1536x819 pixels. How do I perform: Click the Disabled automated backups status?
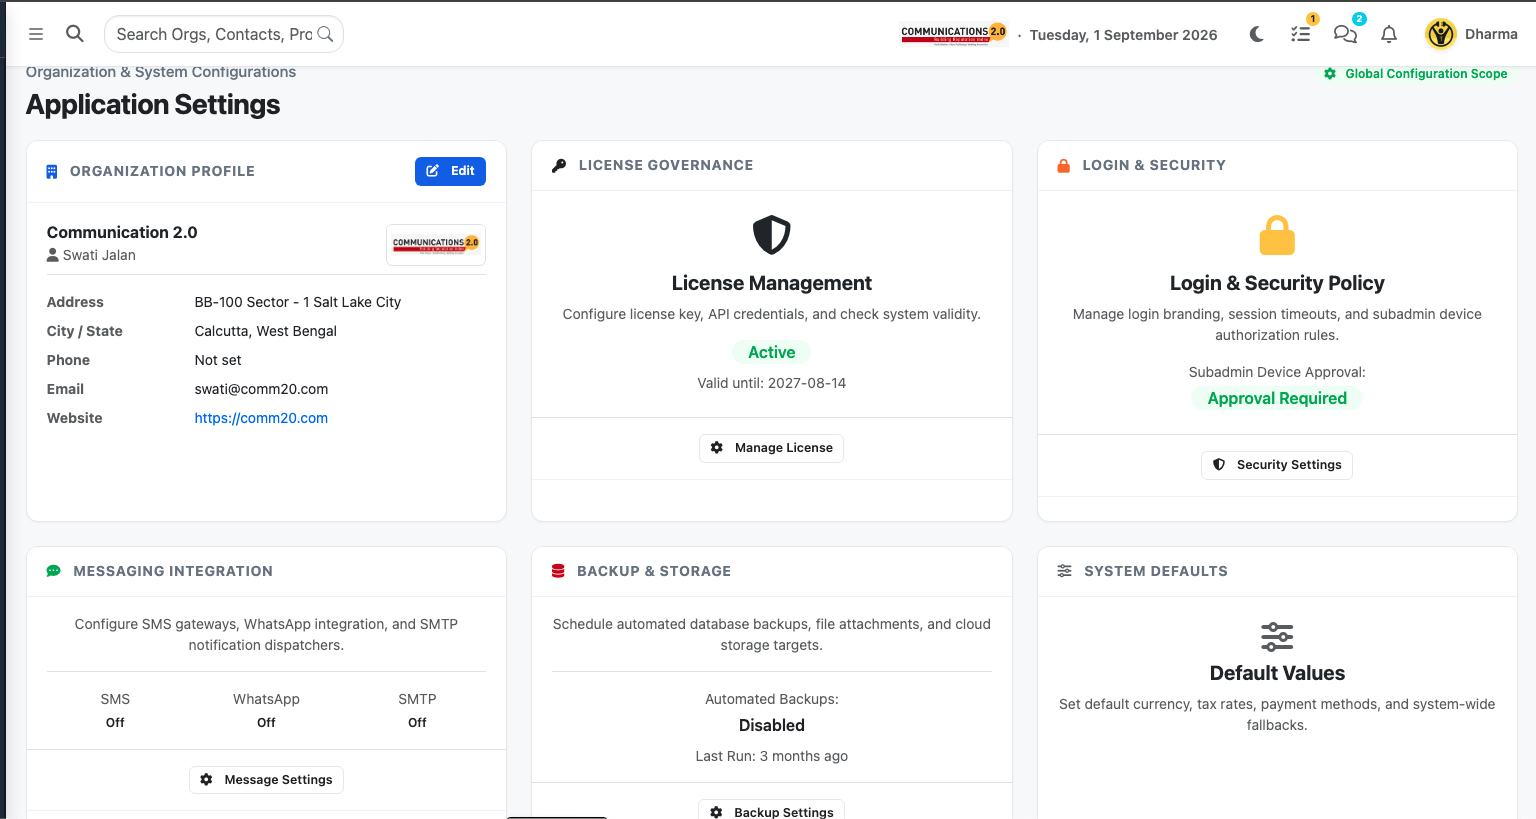[771, 725]
